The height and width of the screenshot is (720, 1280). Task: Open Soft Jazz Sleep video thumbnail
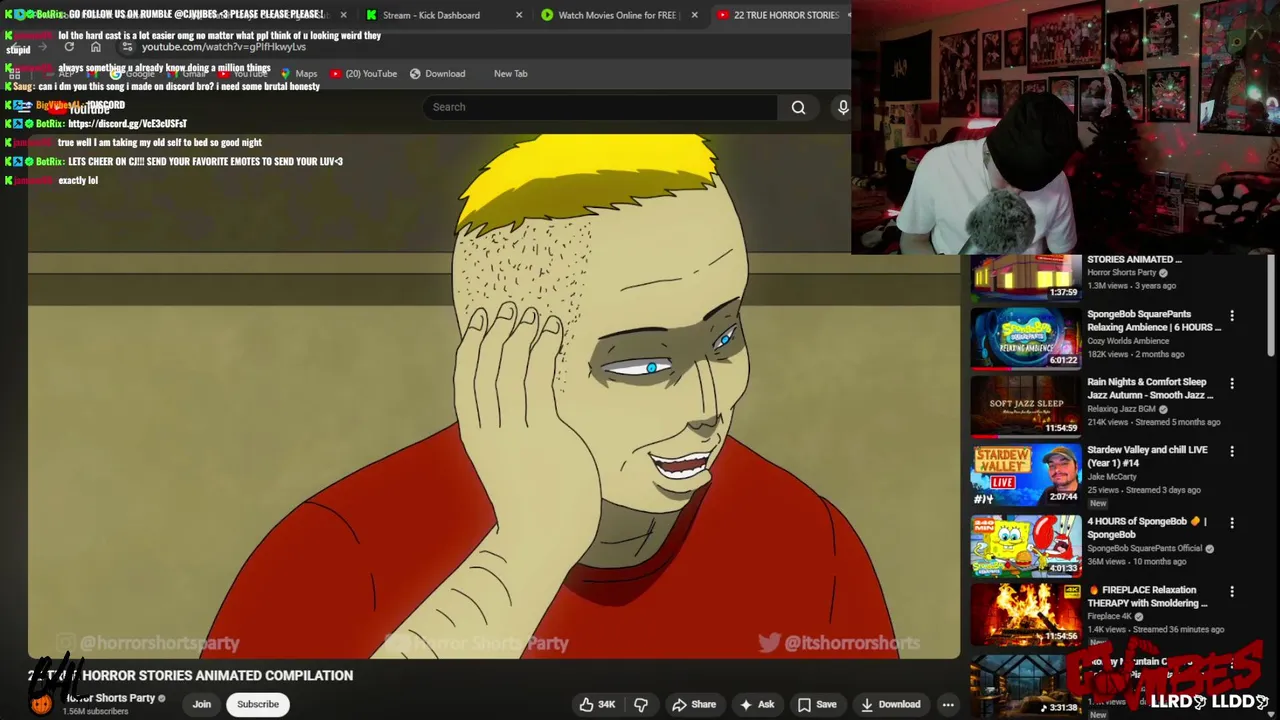1026,406
